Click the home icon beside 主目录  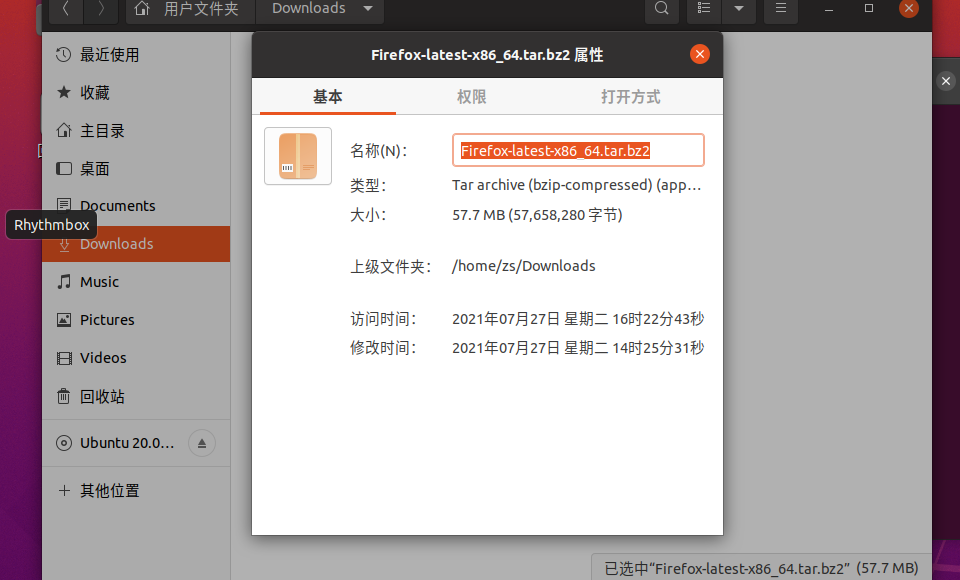(x=64, y=130)
